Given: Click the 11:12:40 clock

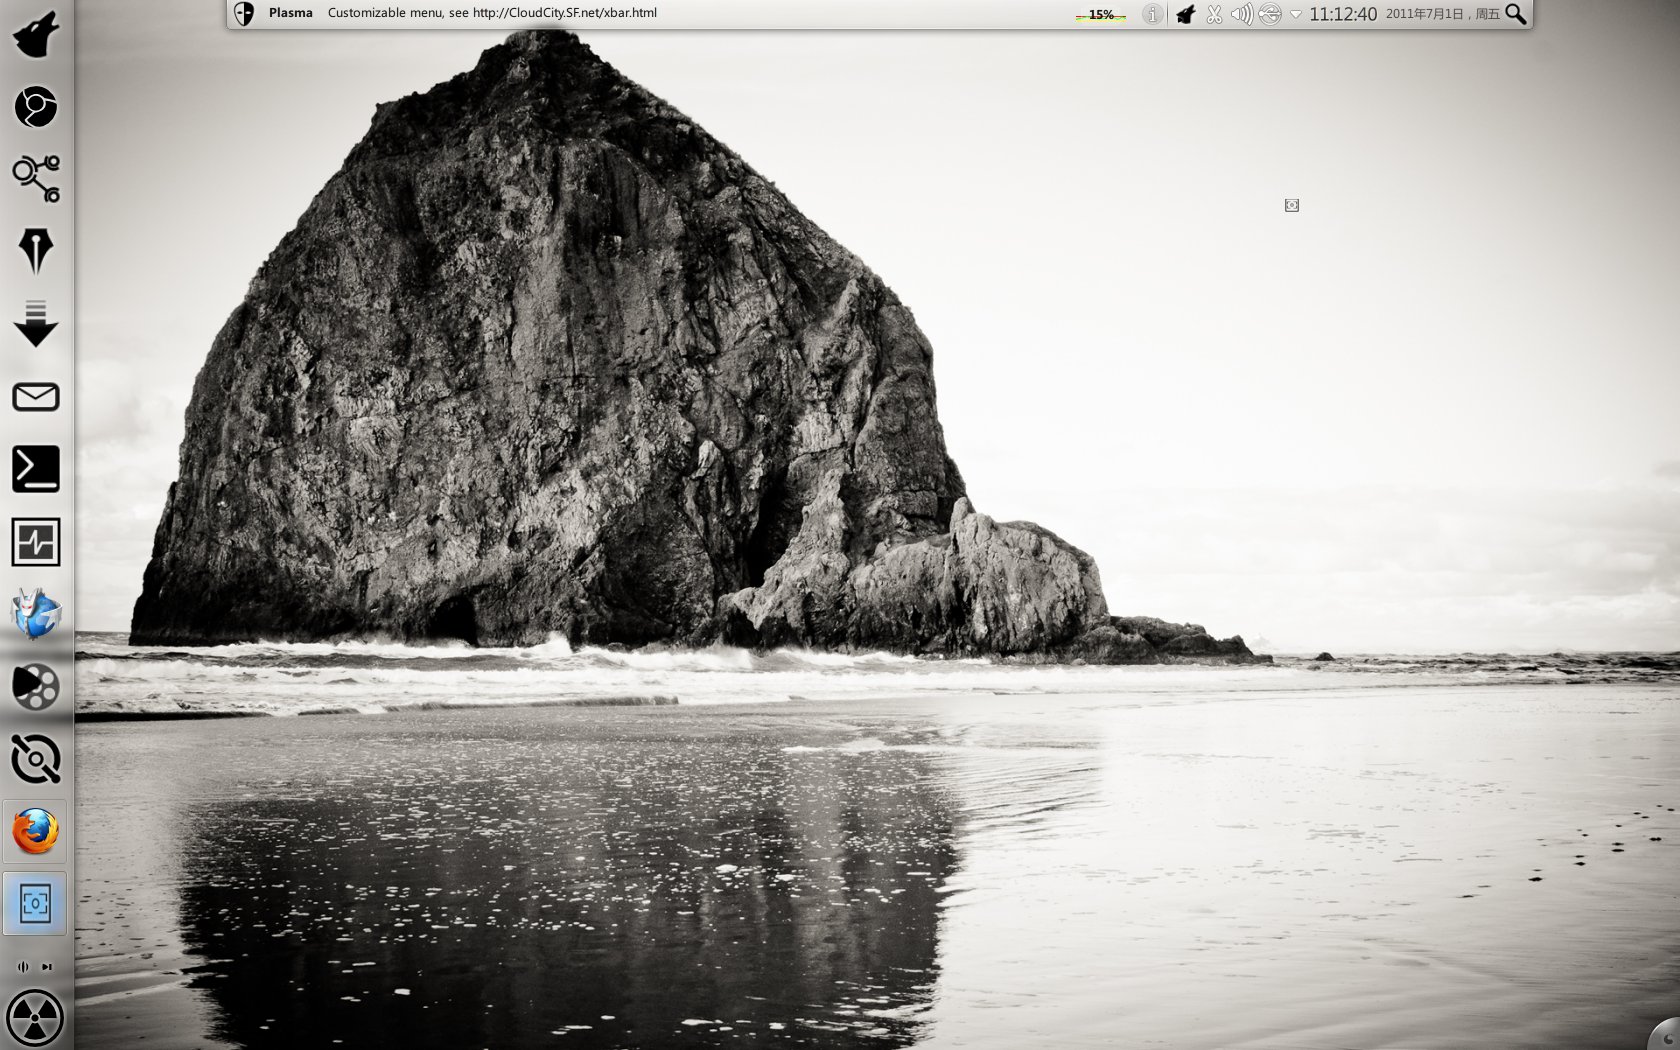Looking at the screenshot, I should 1343,14.
